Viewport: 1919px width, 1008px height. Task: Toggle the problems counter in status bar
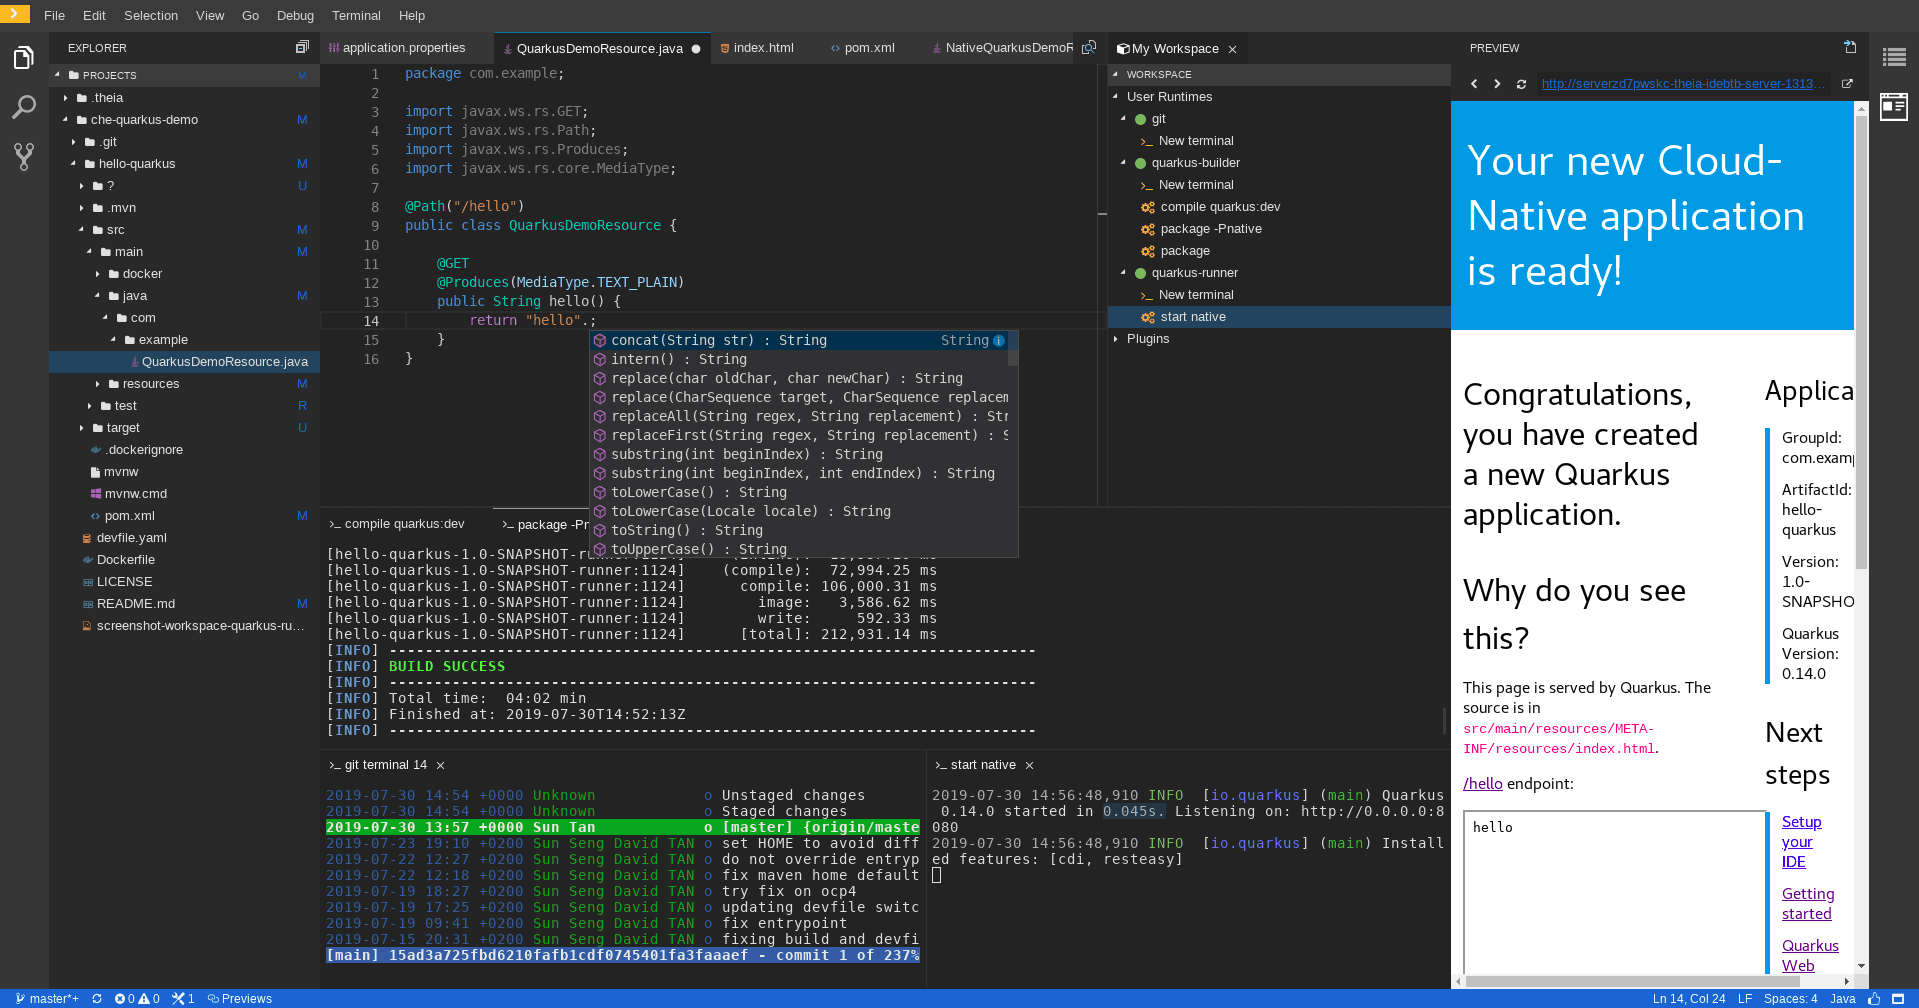[x=137, y=998]
